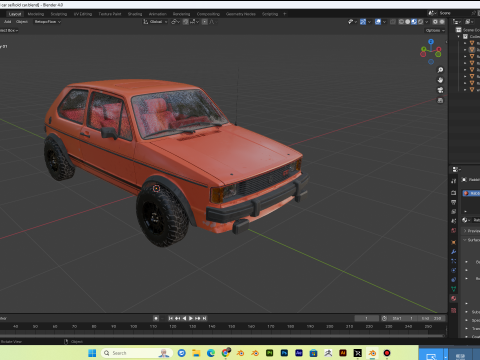480x360 pixels.
Task: Open Photoshop from the taskbar
Action: coord(284,353)
